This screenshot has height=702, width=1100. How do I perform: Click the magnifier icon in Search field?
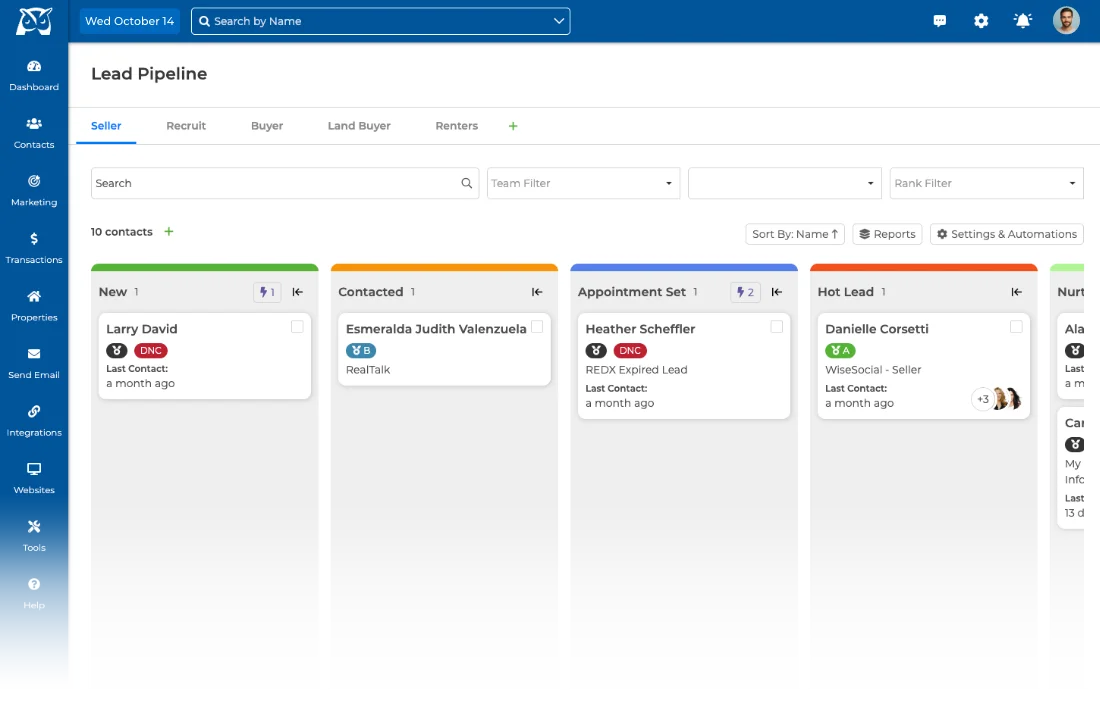(x=467, y=183)
